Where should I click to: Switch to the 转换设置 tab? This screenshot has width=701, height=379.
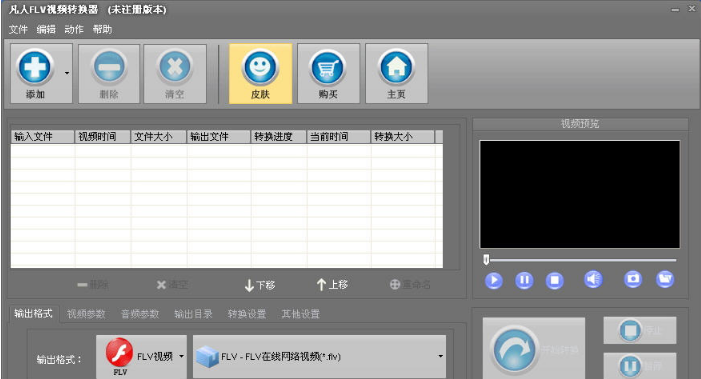pos(247,314)
